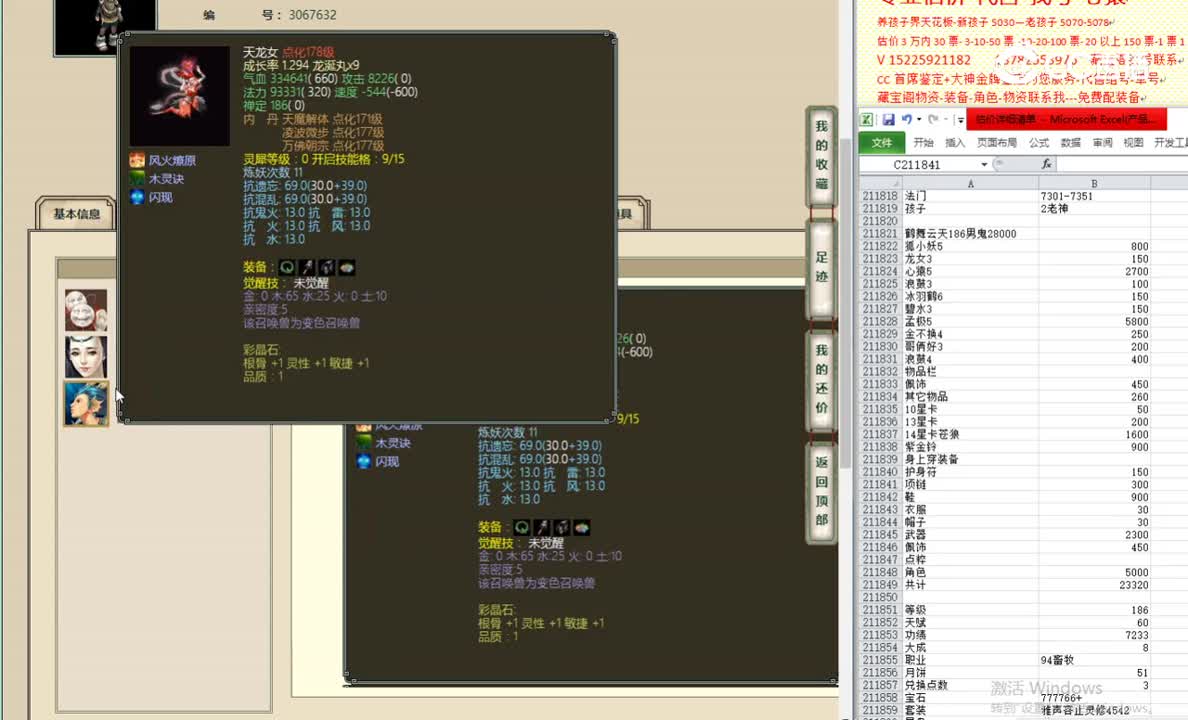Click the 功绩 value 7233 cell
1188x720 pixels.
(x=1094, y=635)
